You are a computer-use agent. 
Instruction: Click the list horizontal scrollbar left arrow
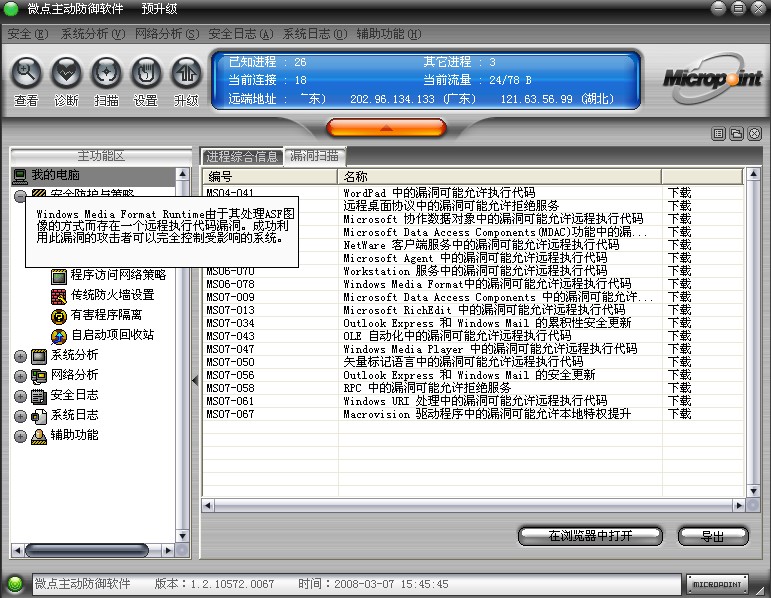point(208,505)
